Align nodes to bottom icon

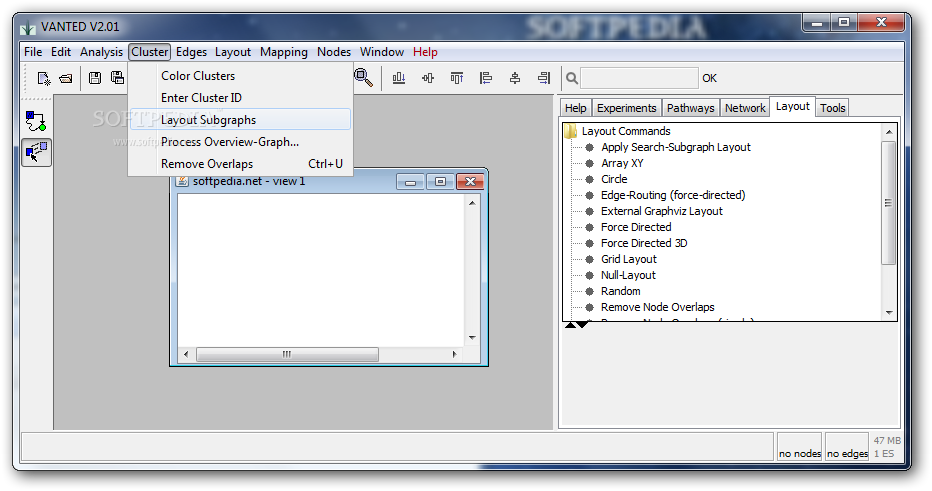click(399, 78)
